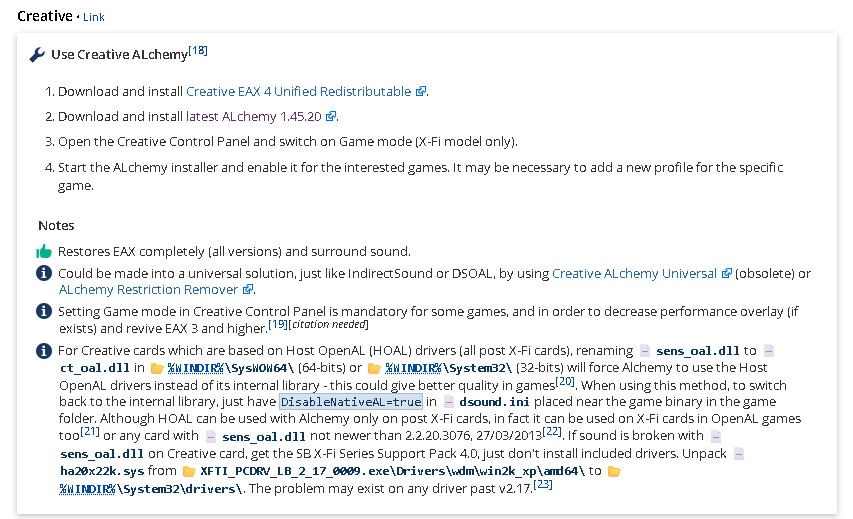Screen dimensions: 853x519
Task: Click step 3 'Open the Creative Control Panel' text
Action: 288,141
